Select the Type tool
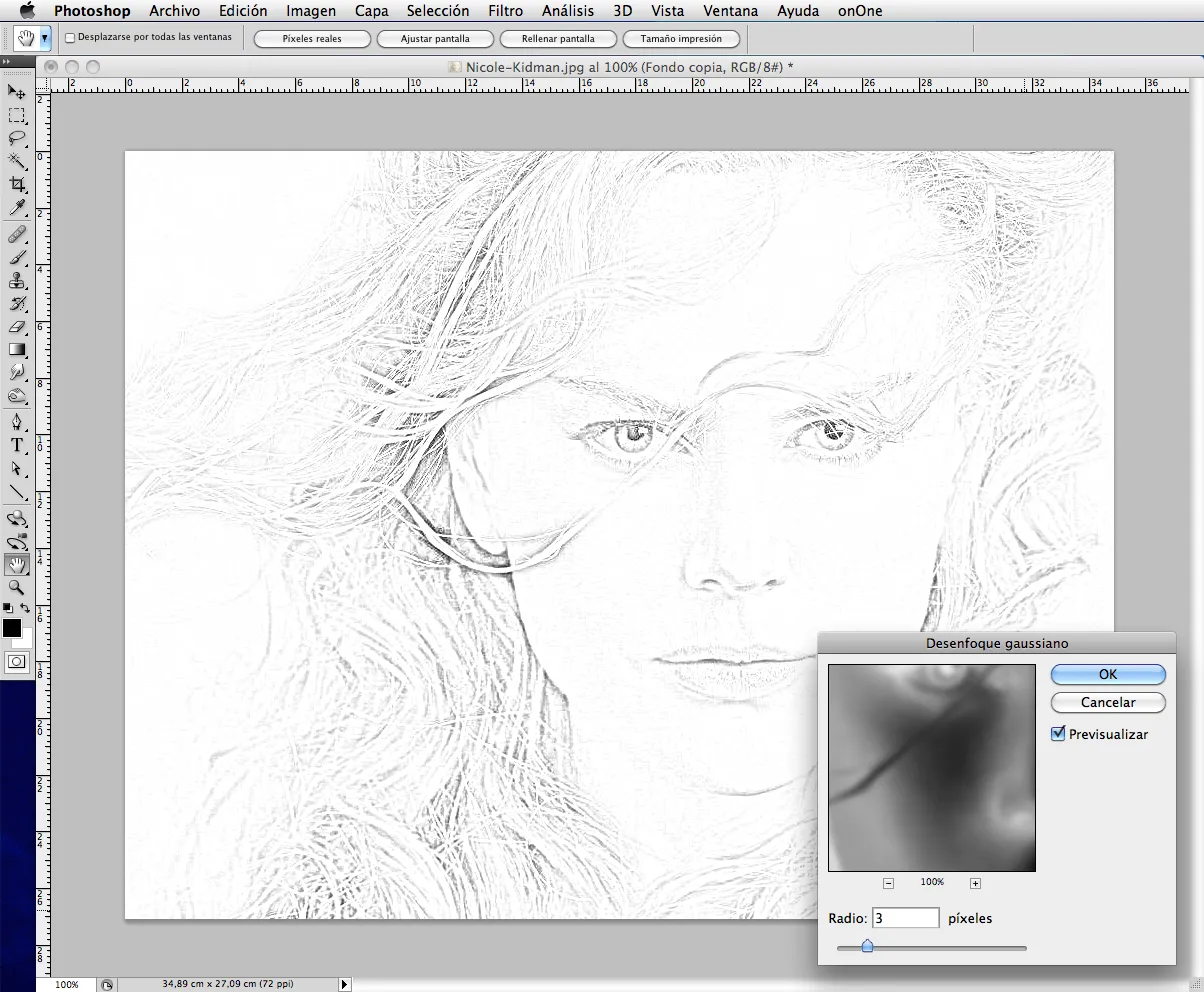1204x992 pixels. coord(17,445)
